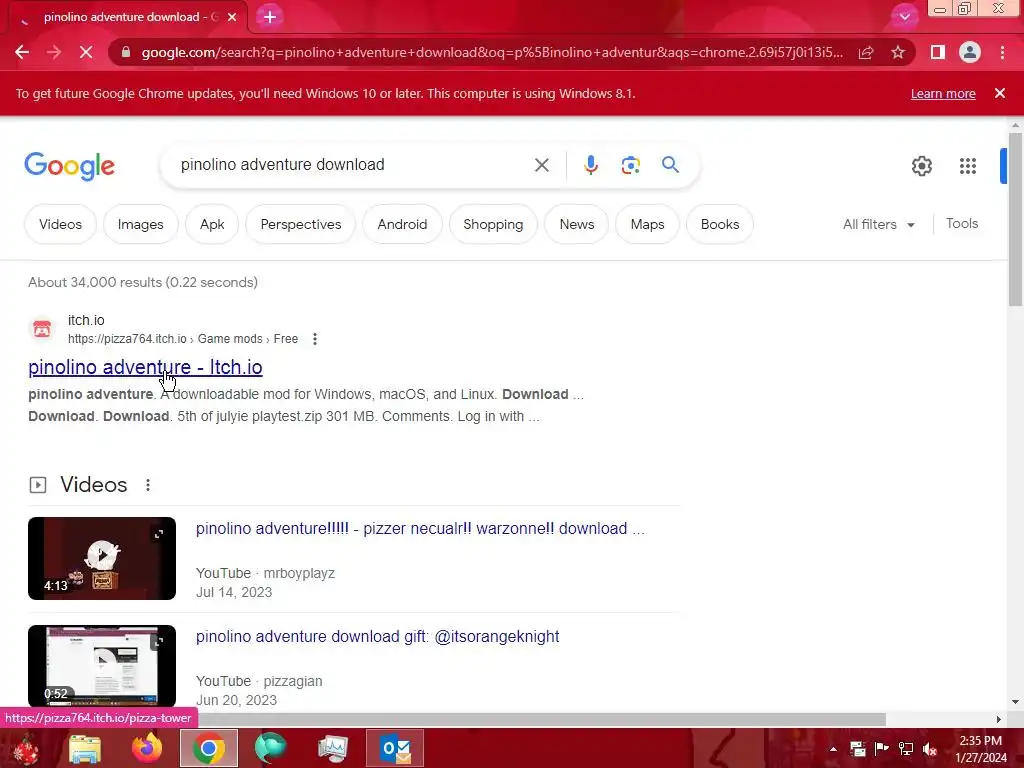
Task: Select the Apk filter chip
Action: point(212,224)
